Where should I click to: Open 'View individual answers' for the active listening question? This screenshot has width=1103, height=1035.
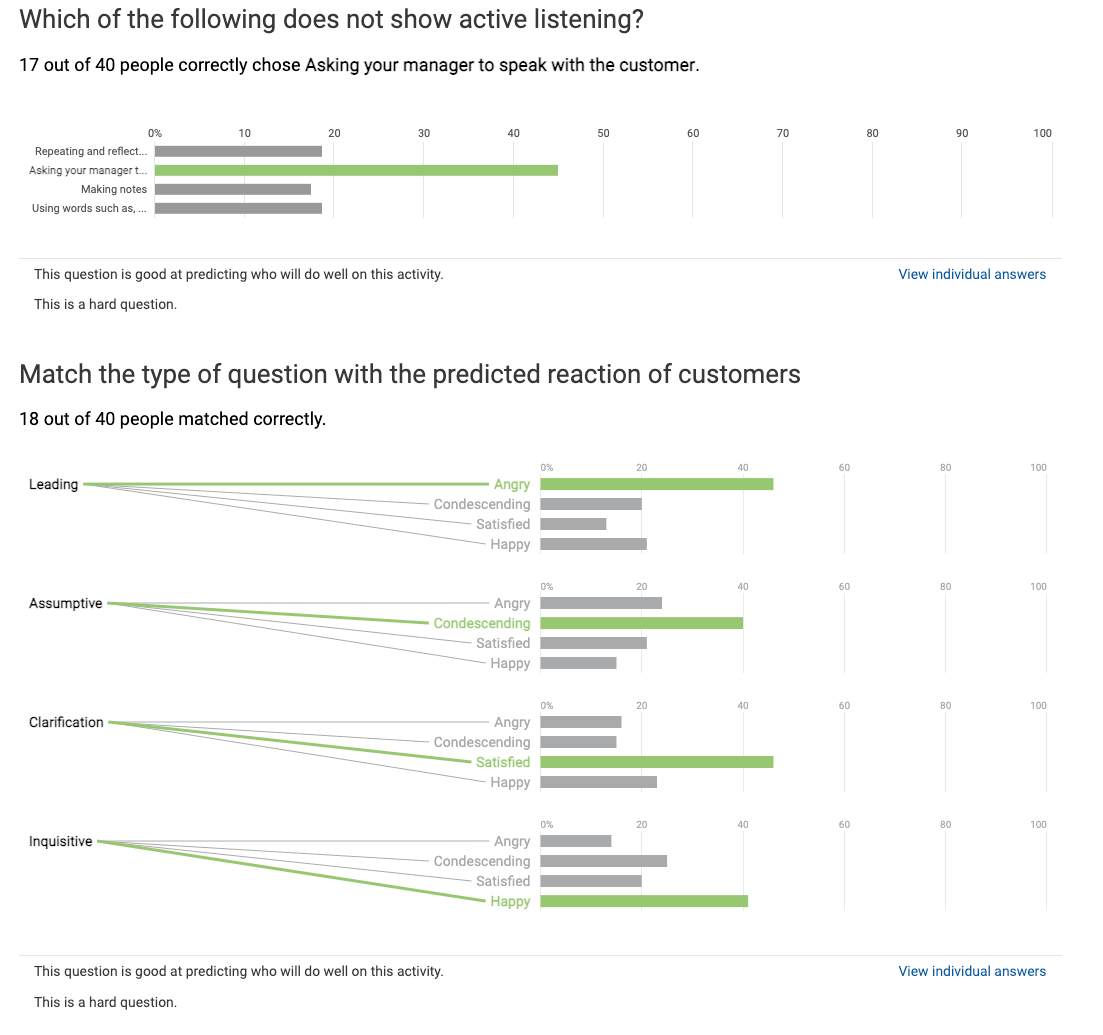pyautogui.click(x=971, y=273)
